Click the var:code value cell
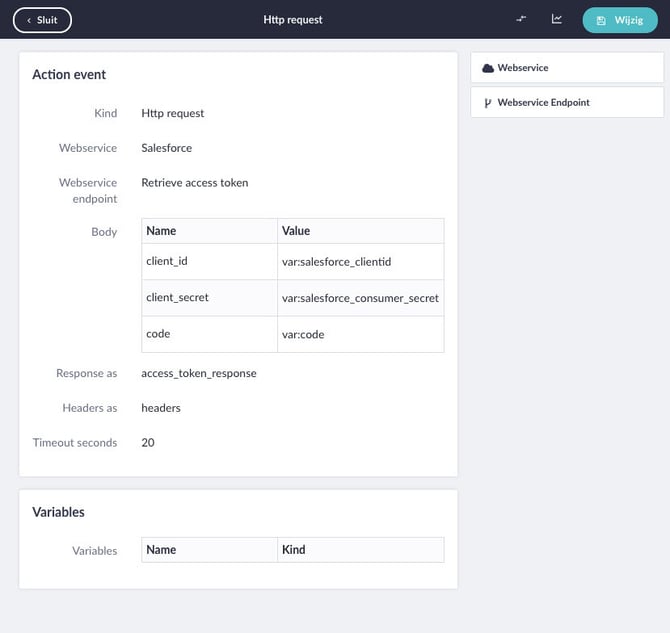The image size is (670, 633). 361,334
